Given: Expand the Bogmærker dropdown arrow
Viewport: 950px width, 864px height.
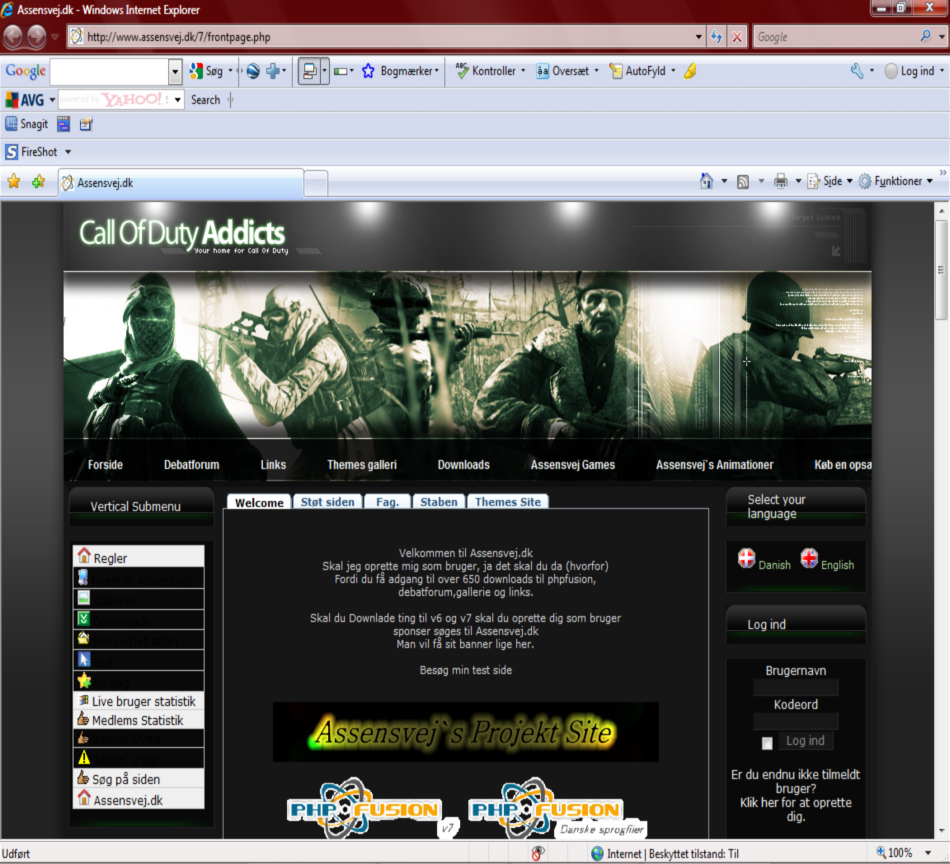Looking at the screenshot, I should (x=437, y=71).
